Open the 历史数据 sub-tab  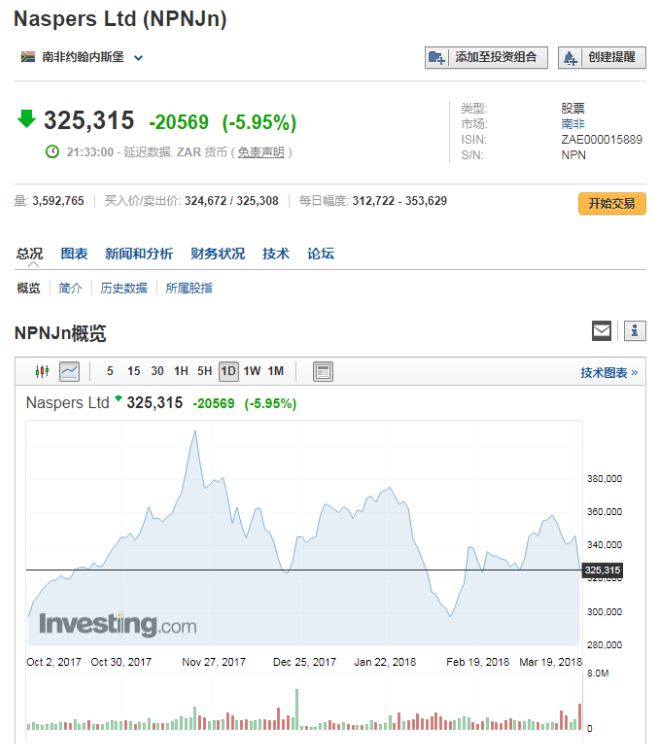click(x=124, y=288)
